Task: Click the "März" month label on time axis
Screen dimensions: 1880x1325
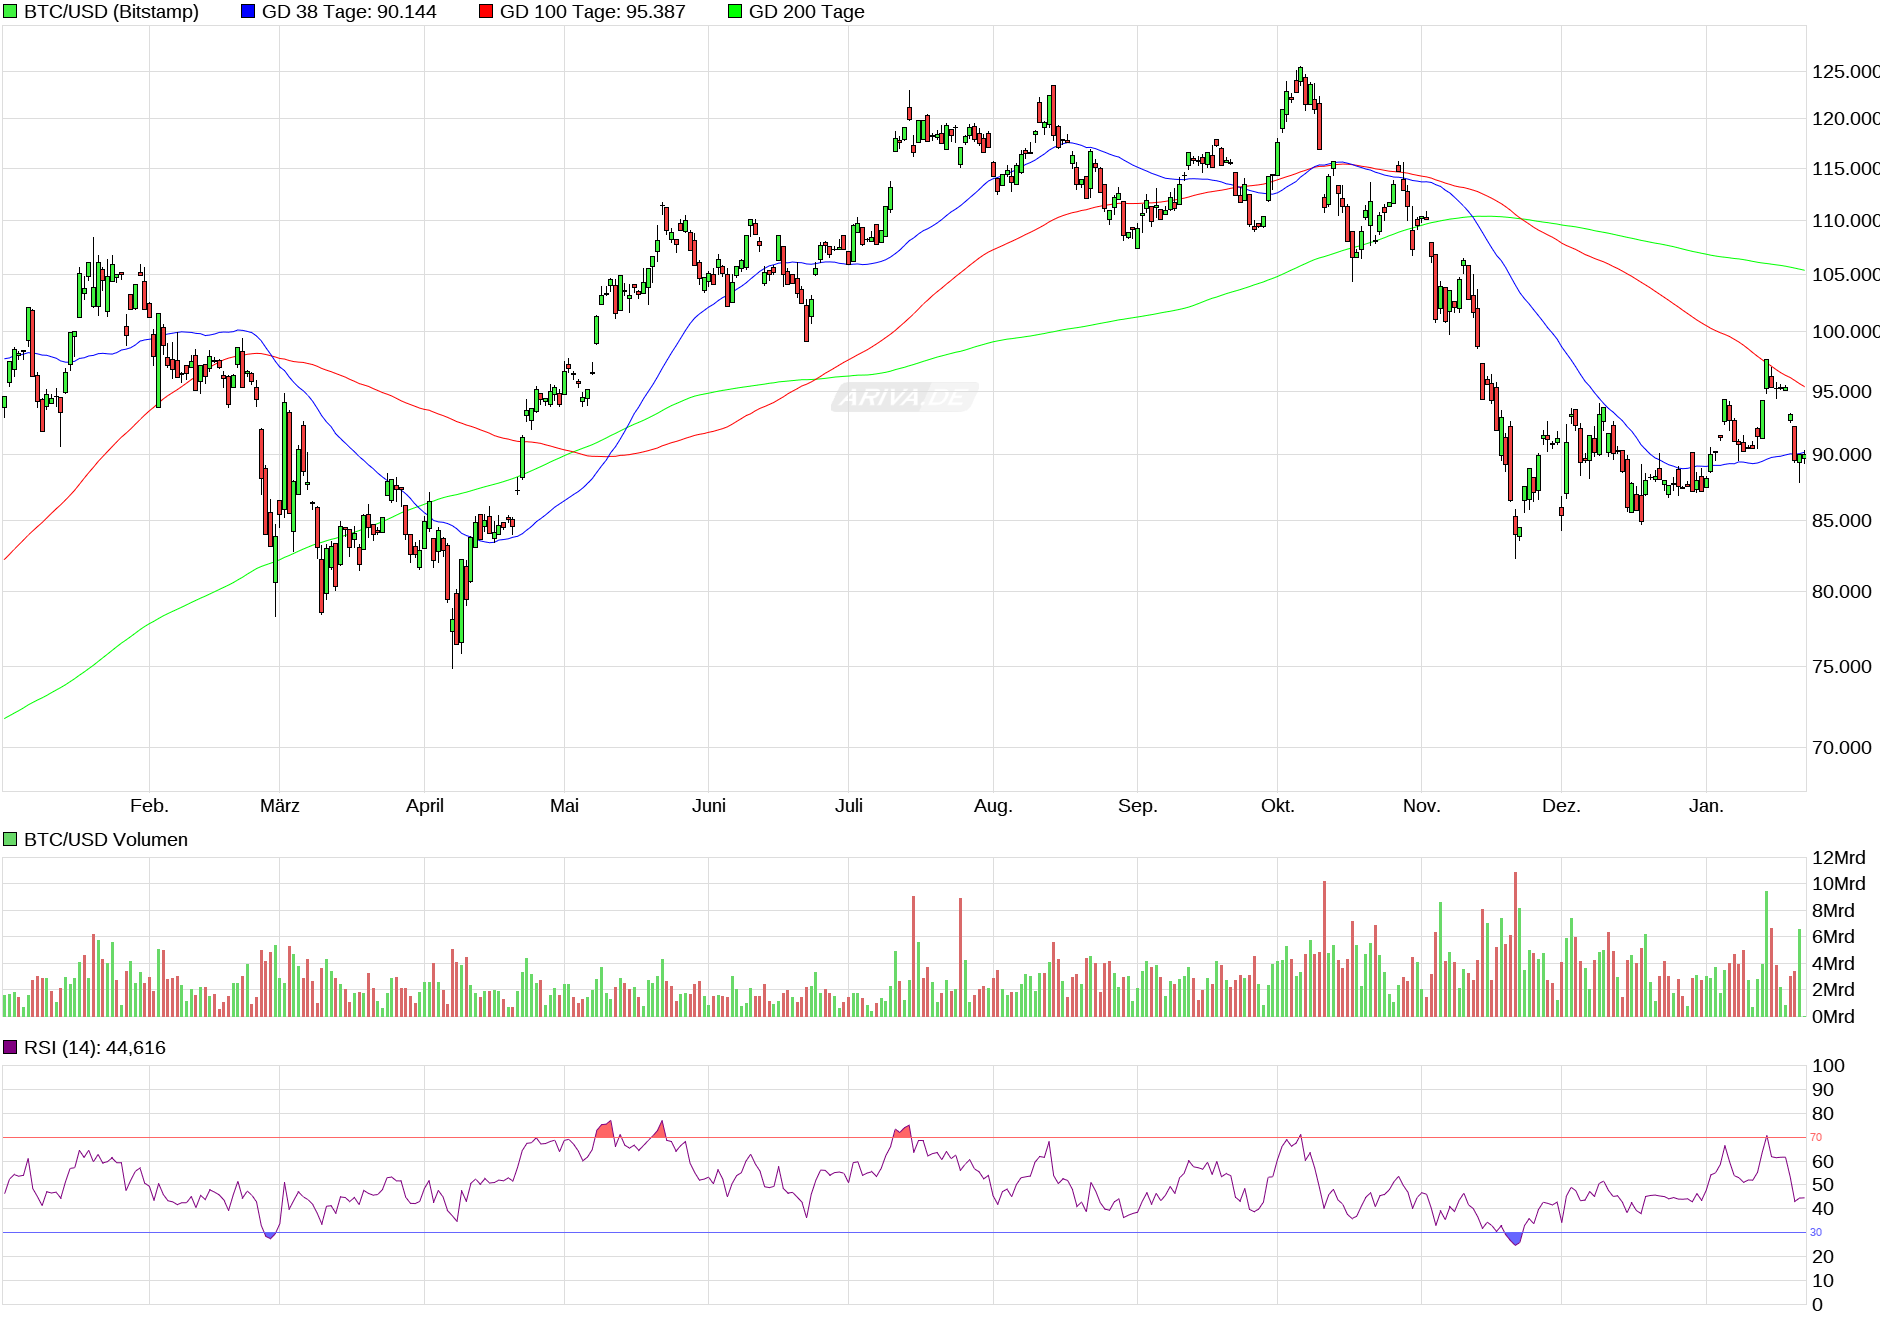Action: 280,806
